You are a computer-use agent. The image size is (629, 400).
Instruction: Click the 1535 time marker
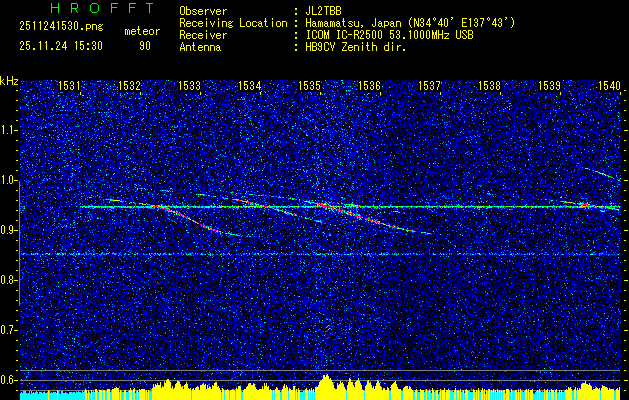tap(309, 87)
